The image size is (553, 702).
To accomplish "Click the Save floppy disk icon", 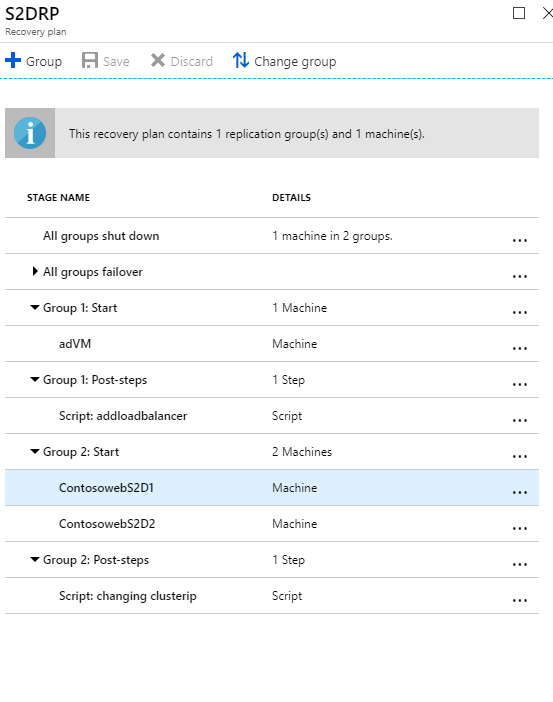I will click(x=90, y=60).
